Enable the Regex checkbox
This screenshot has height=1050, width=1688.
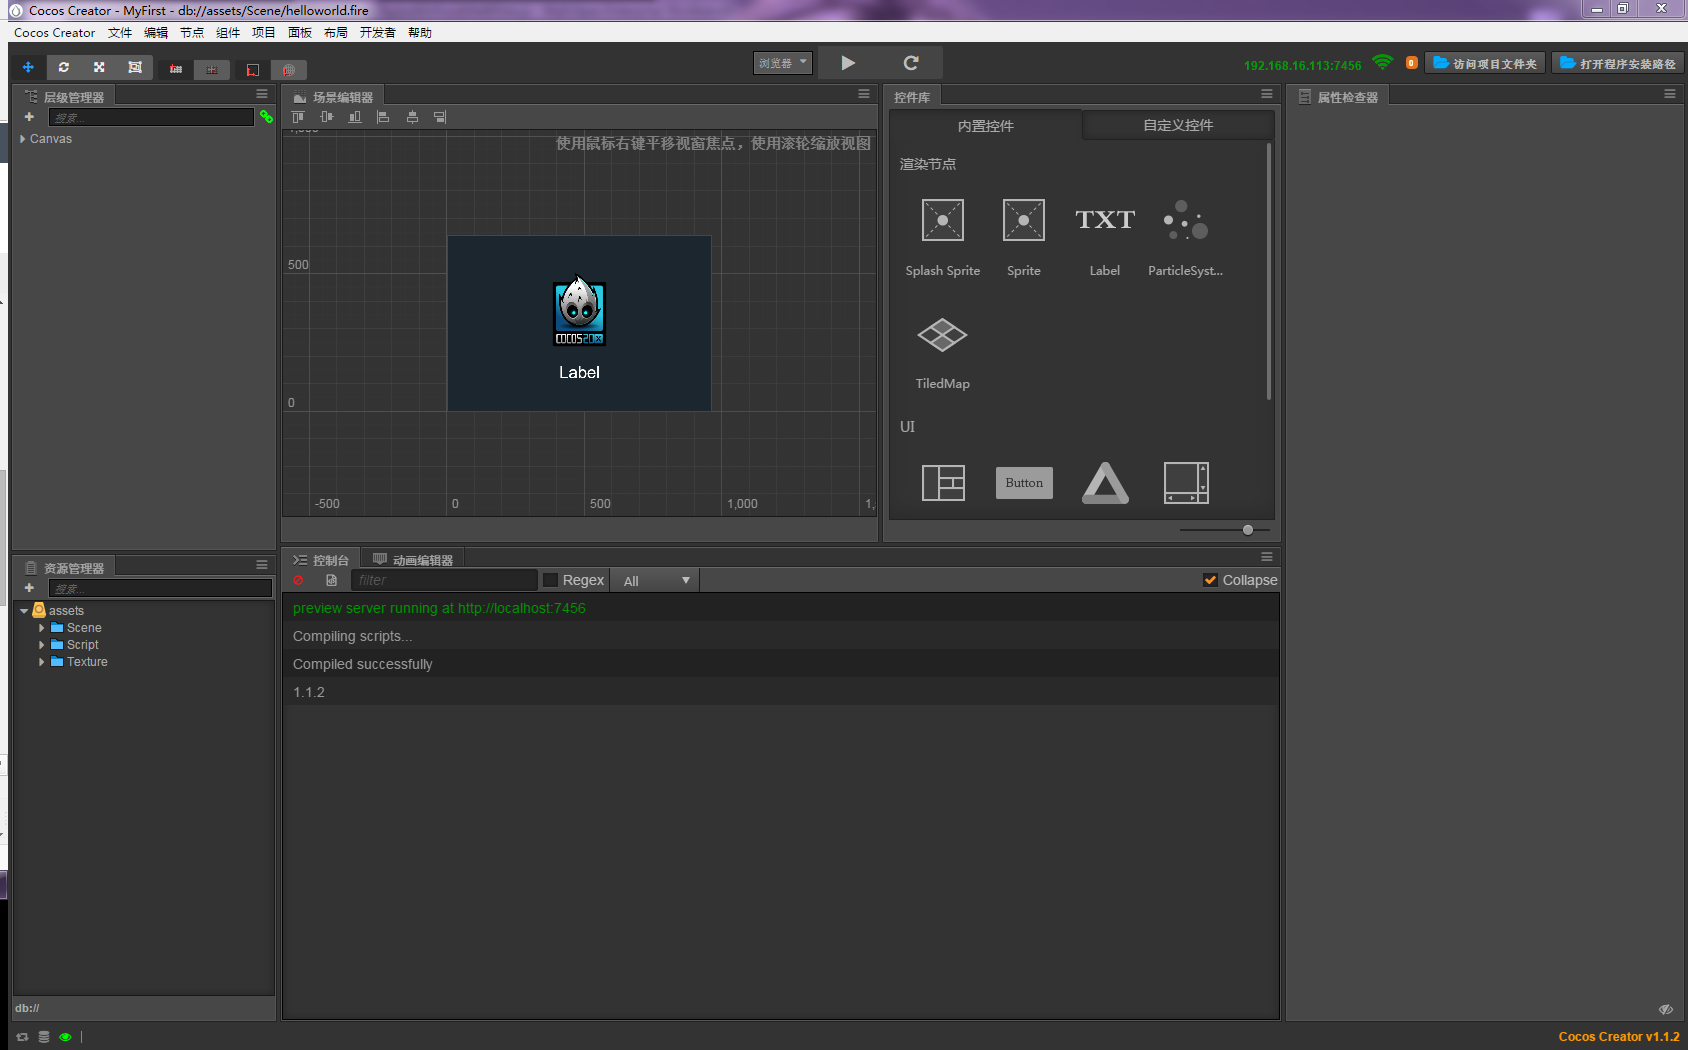pos(550,580)
